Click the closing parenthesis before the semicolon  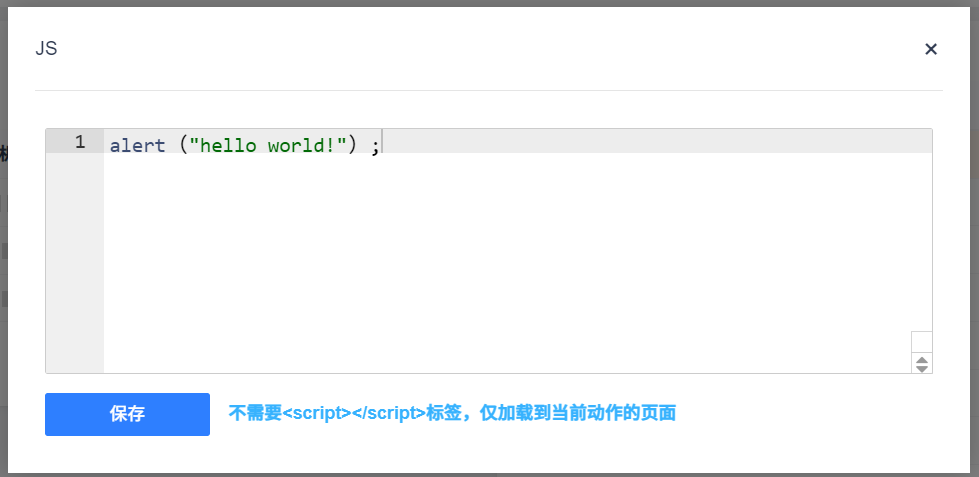(352, 145)
